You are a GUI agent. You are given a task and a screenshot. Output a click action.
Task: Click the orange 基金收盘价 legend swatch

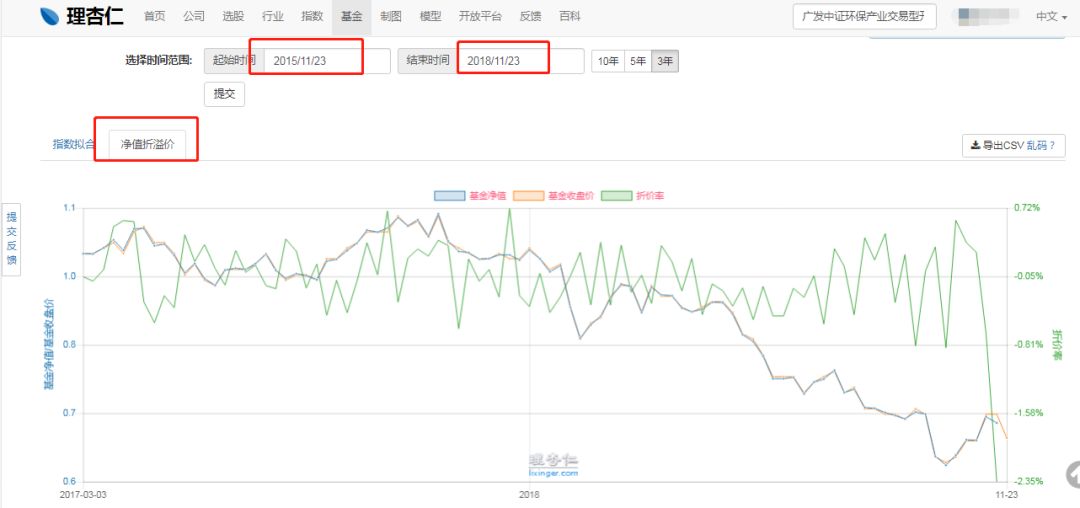(528, 195)
